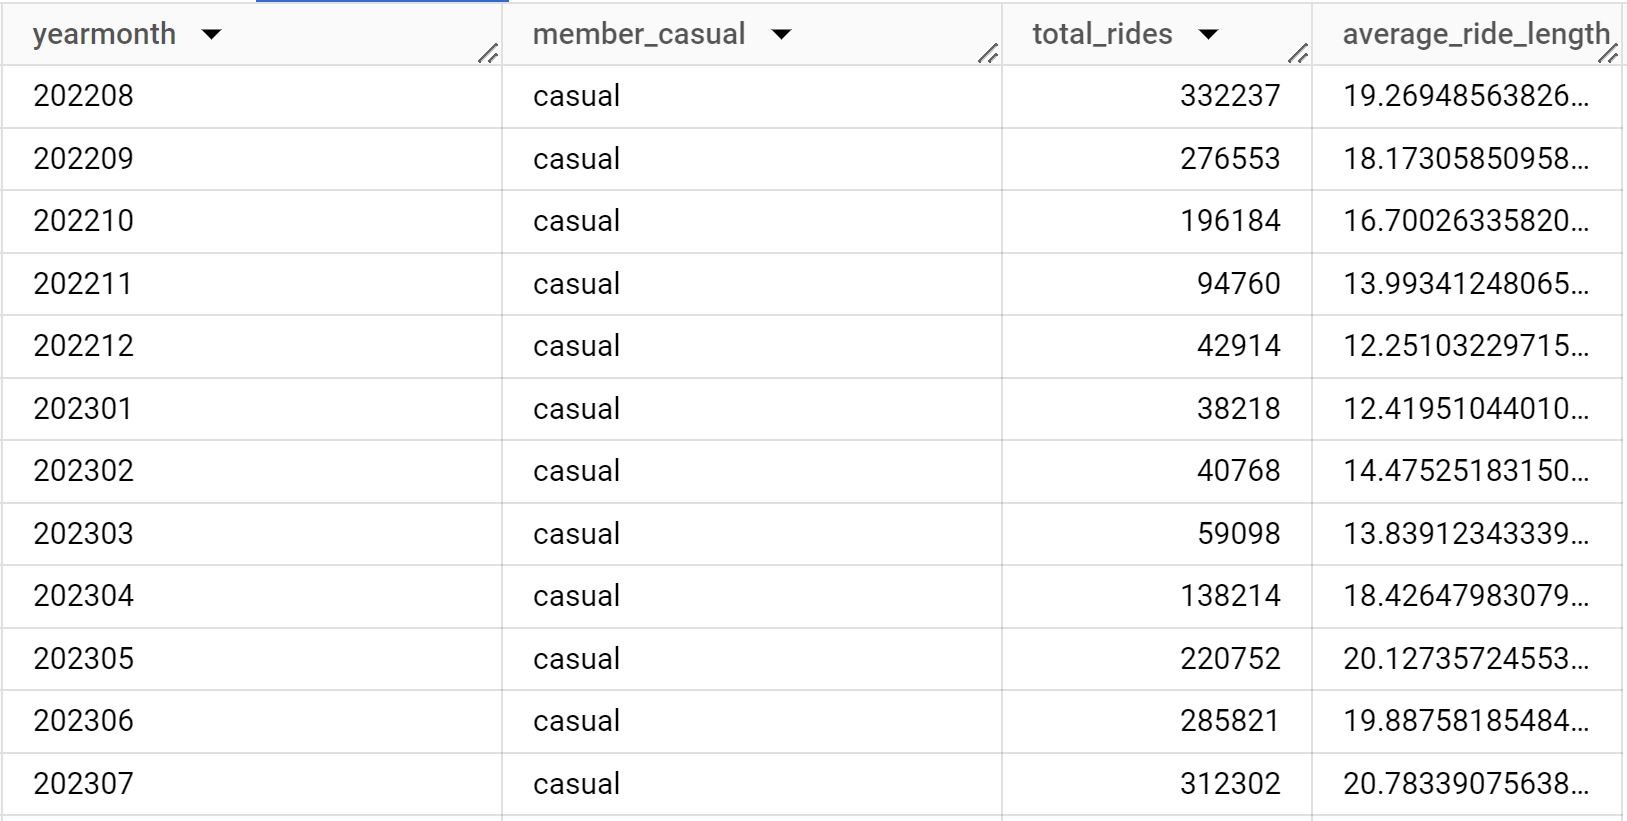The width and height of the screenshot is (1627, 821).
Task: Open the total_rides column dropdown arrow
Action: tap(1208, 35)
